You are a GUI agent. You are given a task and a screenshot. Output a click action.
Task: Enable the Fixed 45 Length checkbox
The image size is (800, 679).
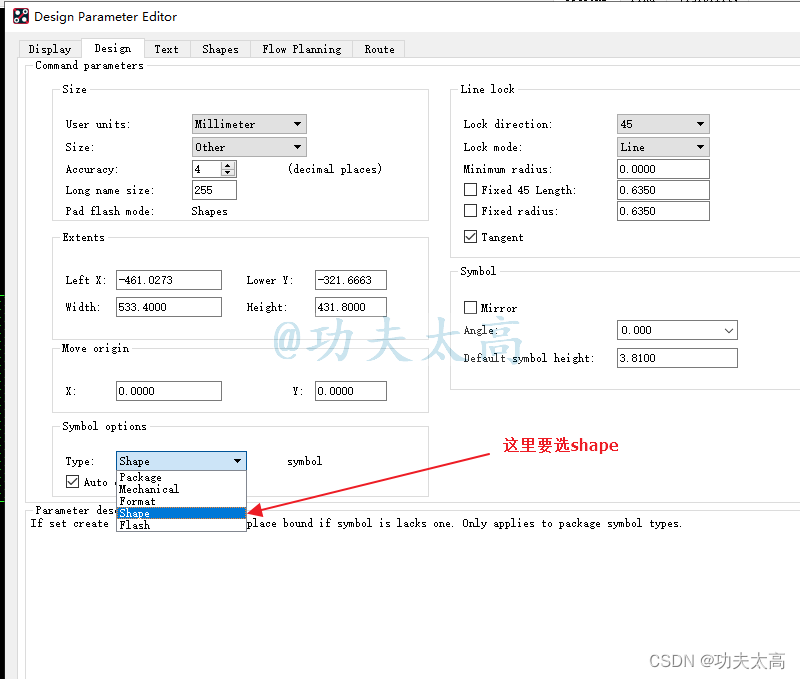coord(471,190)
